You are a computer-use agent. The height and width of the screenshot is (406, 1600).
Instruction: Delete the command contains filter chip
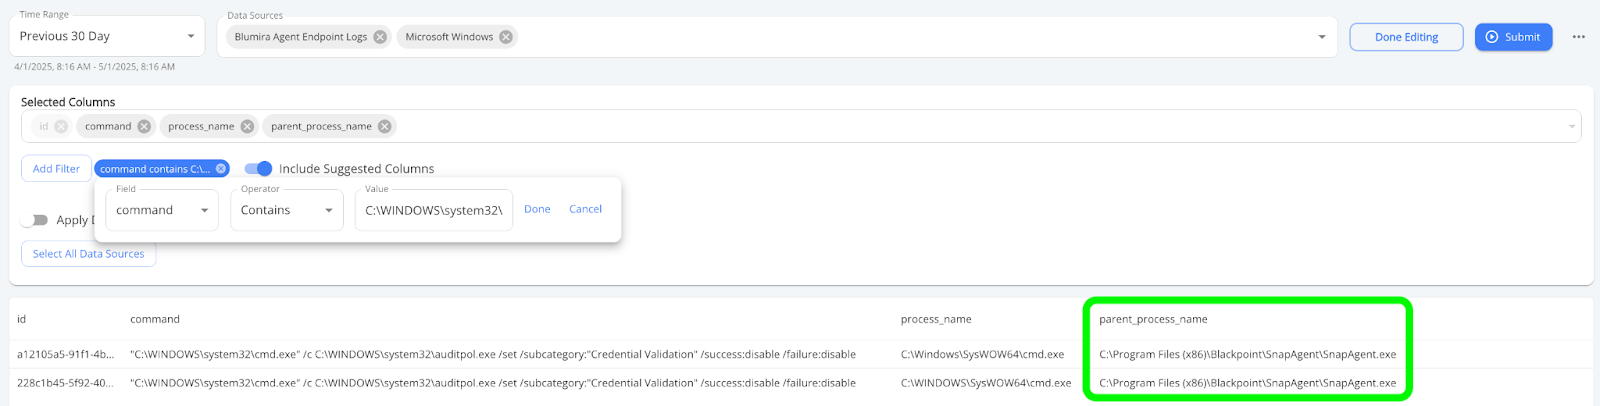click(x=221, y=169)
